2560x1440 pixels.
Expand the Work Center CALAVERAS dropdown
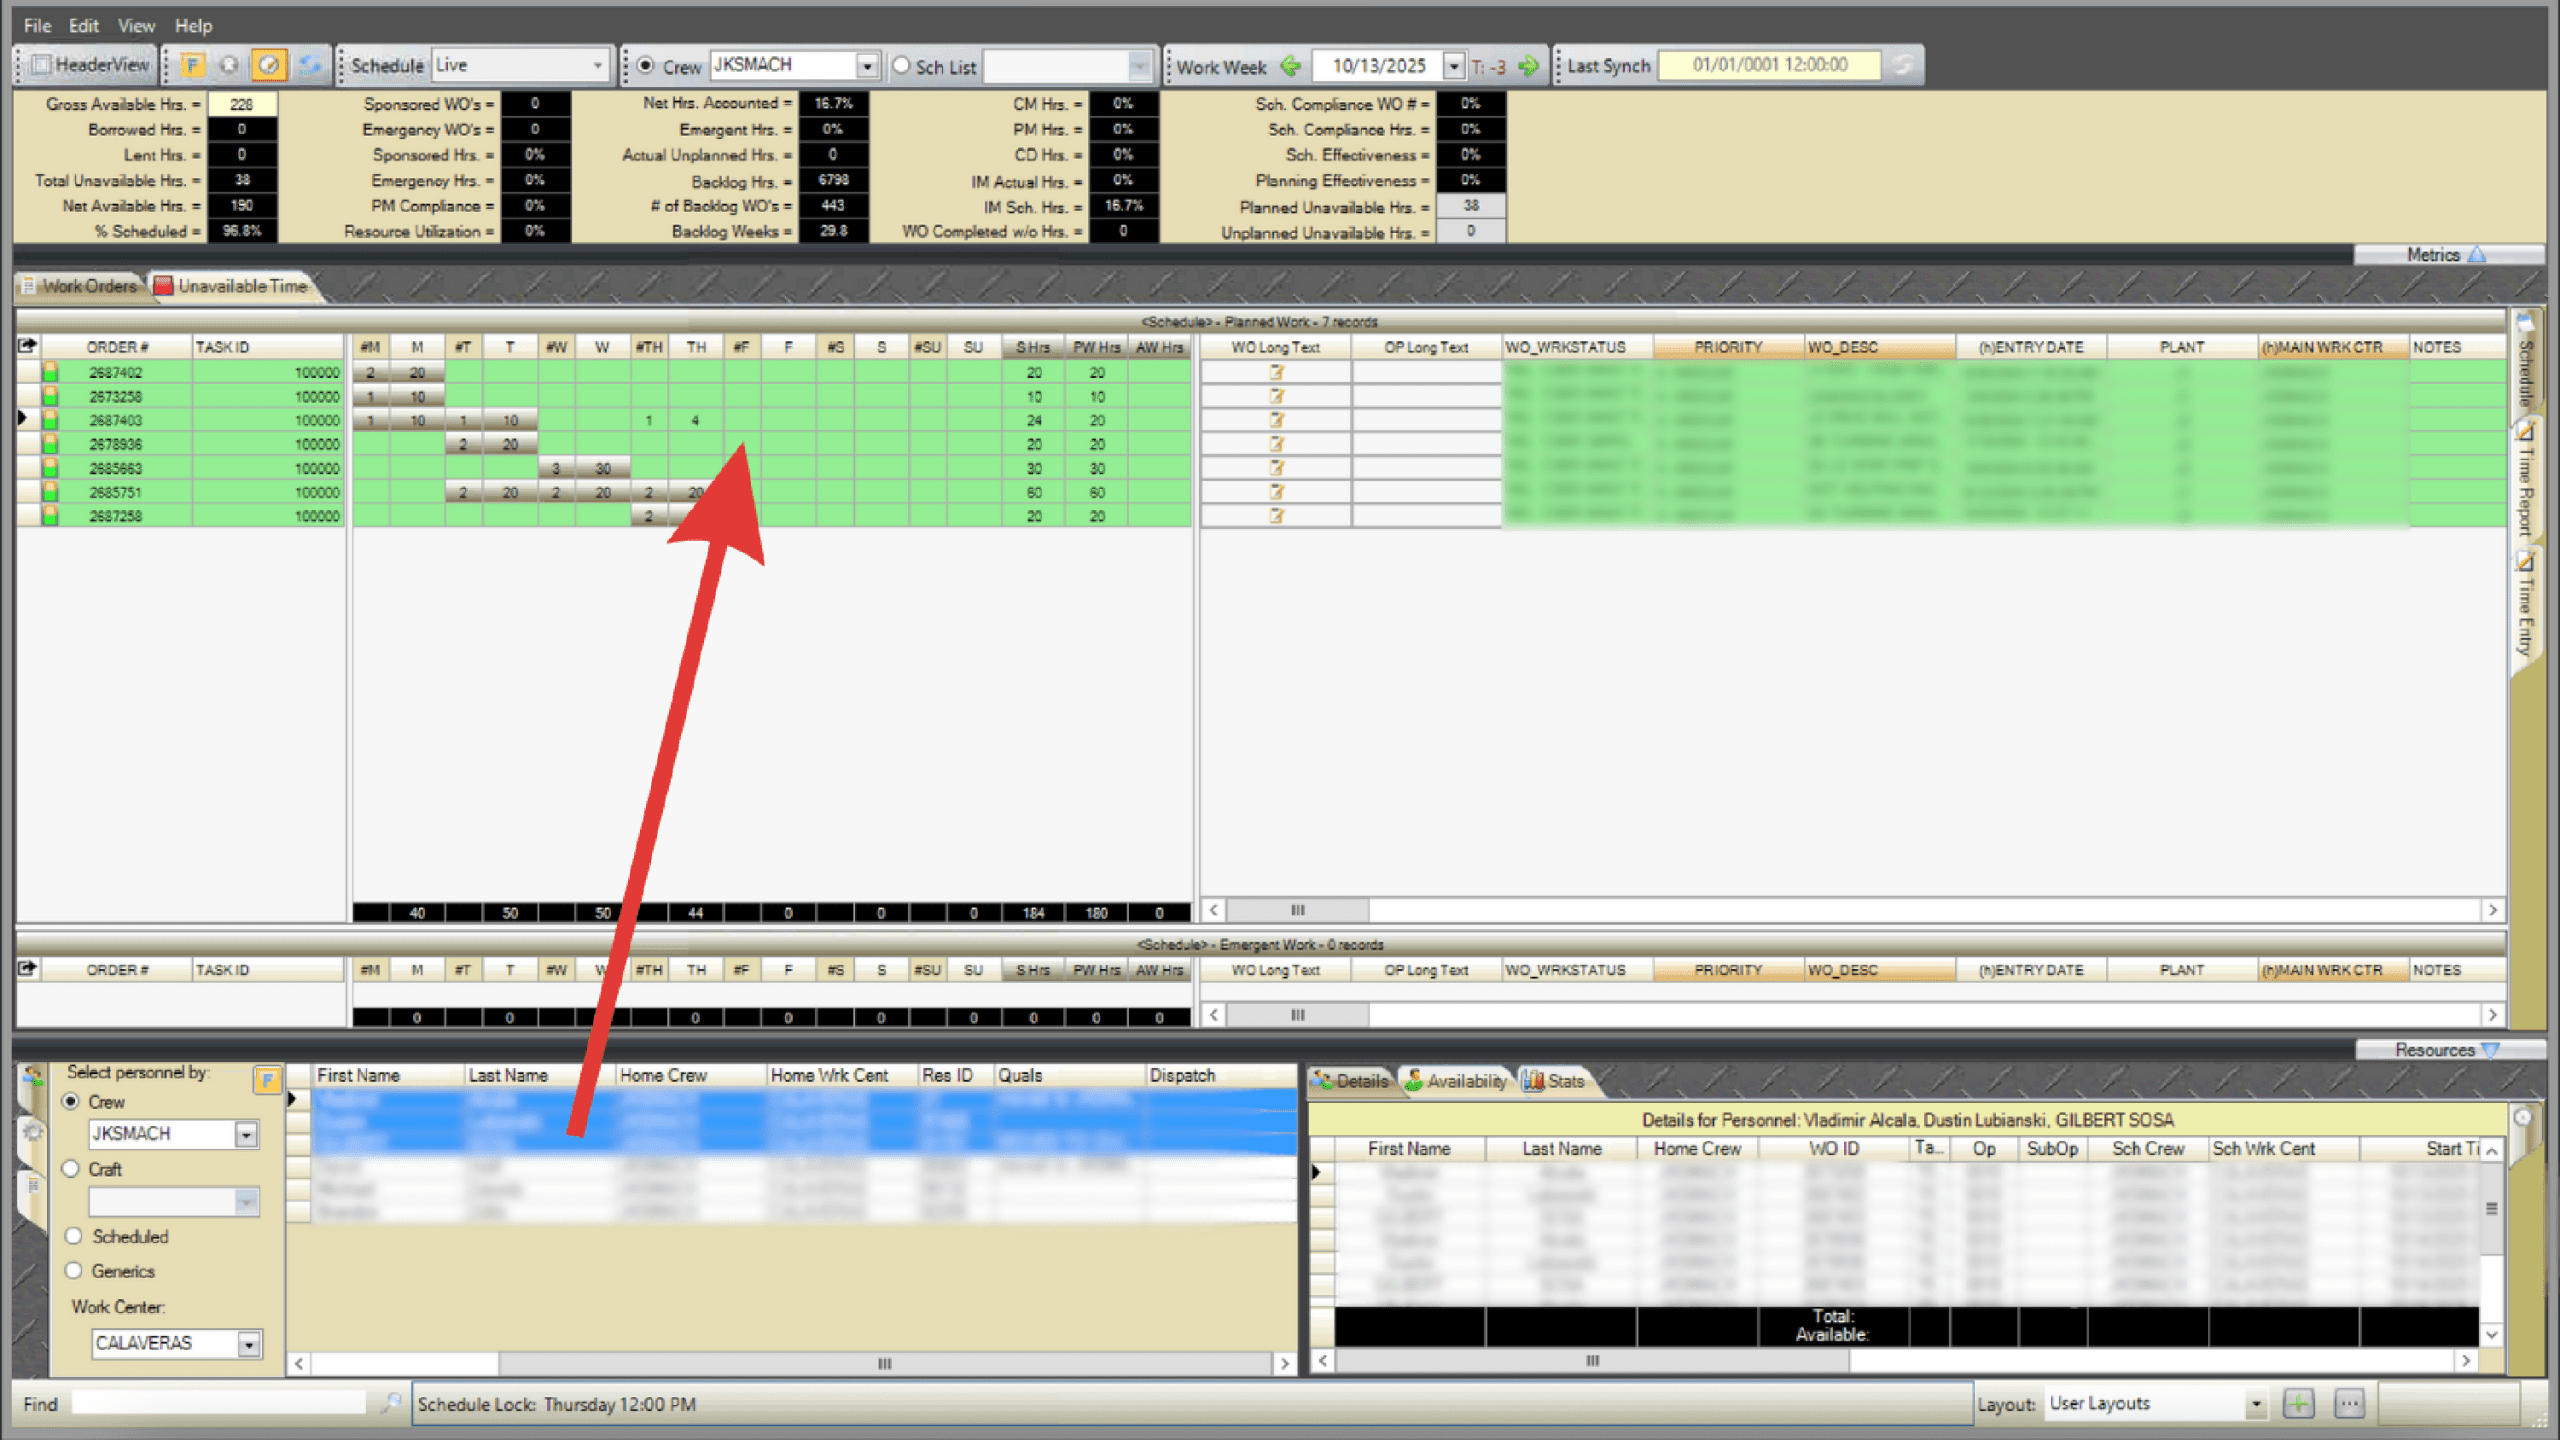pyautogui.click(x=248, y=1343)
